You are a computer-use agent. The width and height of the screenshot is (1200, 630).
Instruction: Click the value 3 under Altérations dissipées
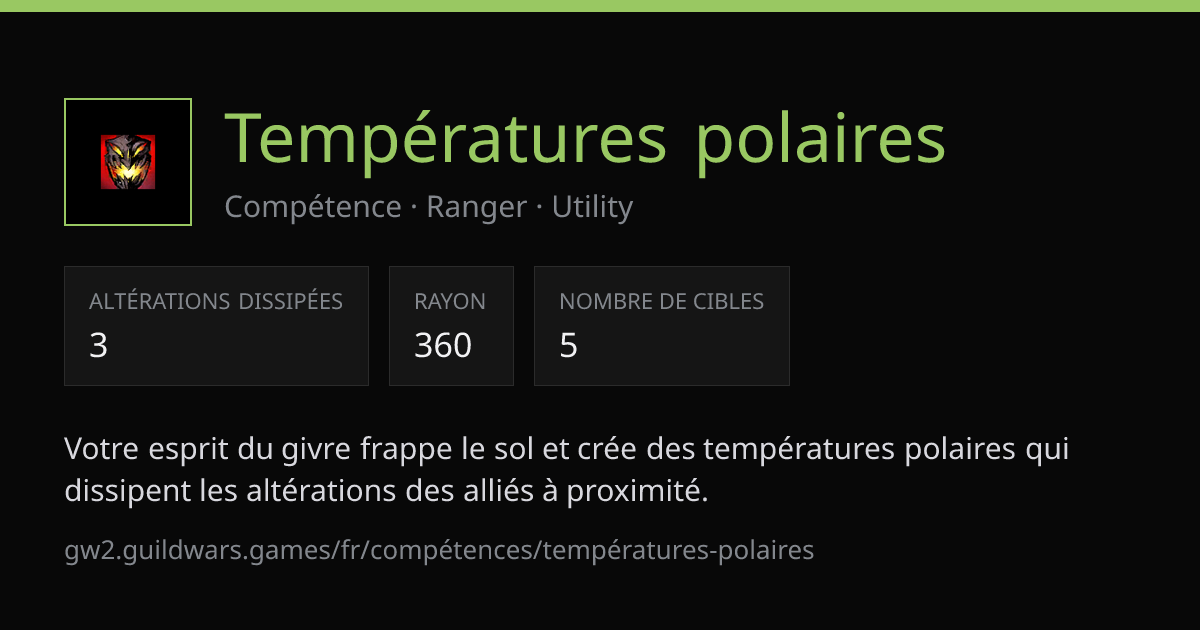click(98, 346)
